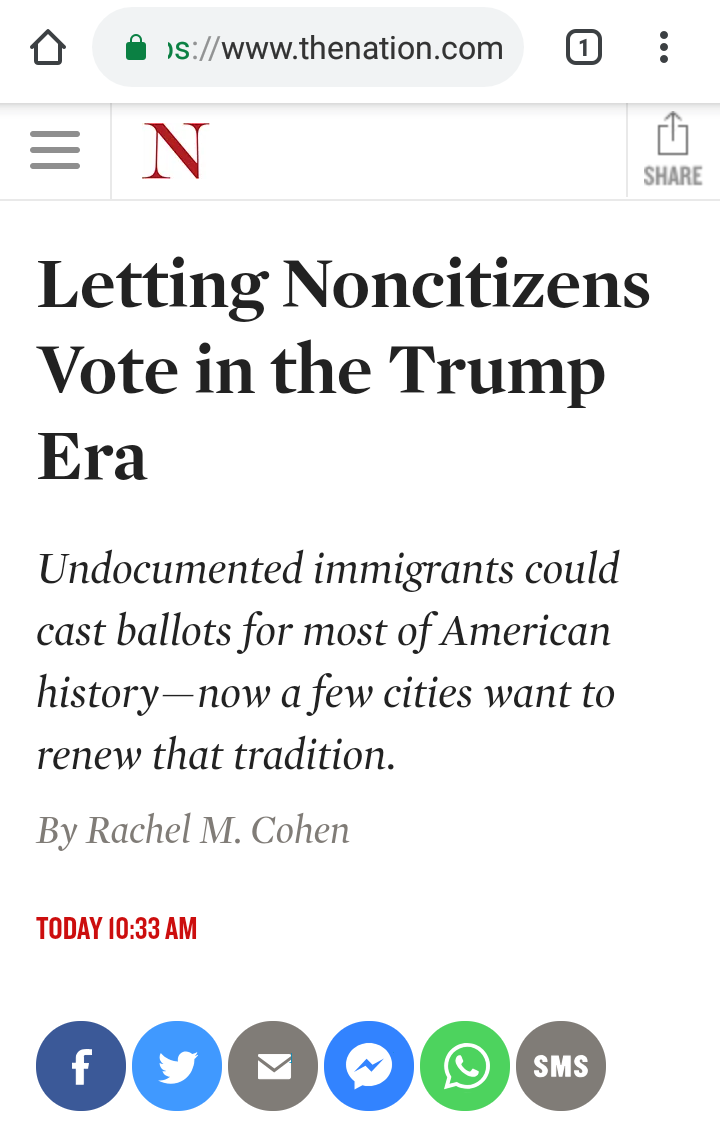Share article on Twitter
720x1139 pixels.
[x=177, y=1066]
